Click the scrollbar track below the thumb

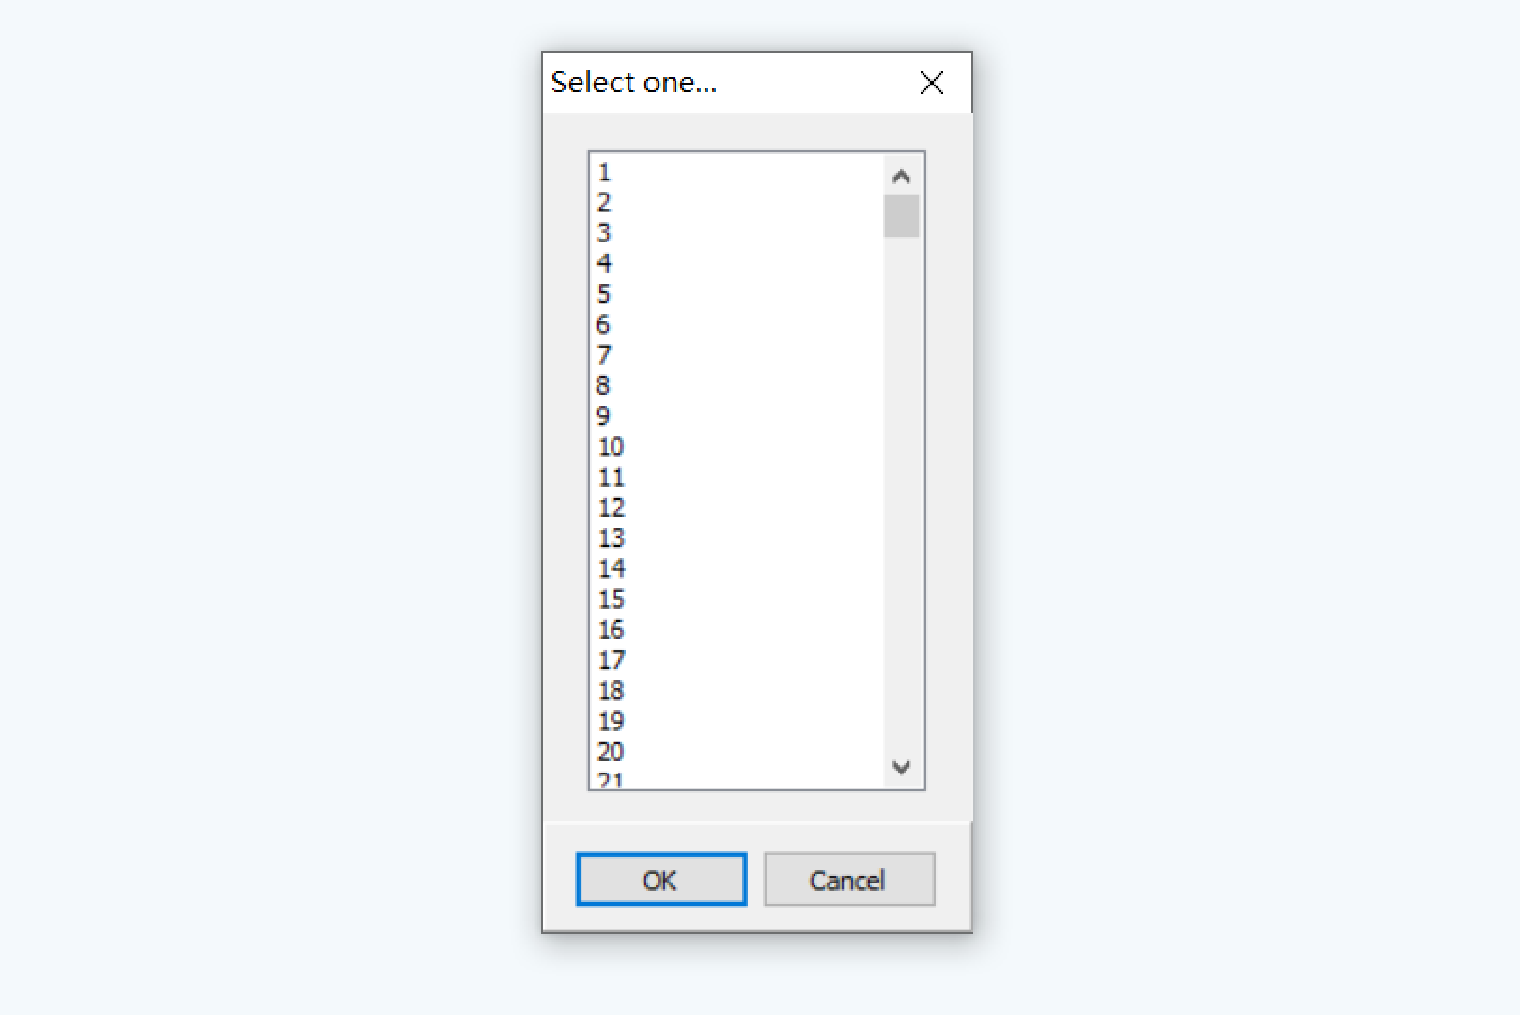901,494
